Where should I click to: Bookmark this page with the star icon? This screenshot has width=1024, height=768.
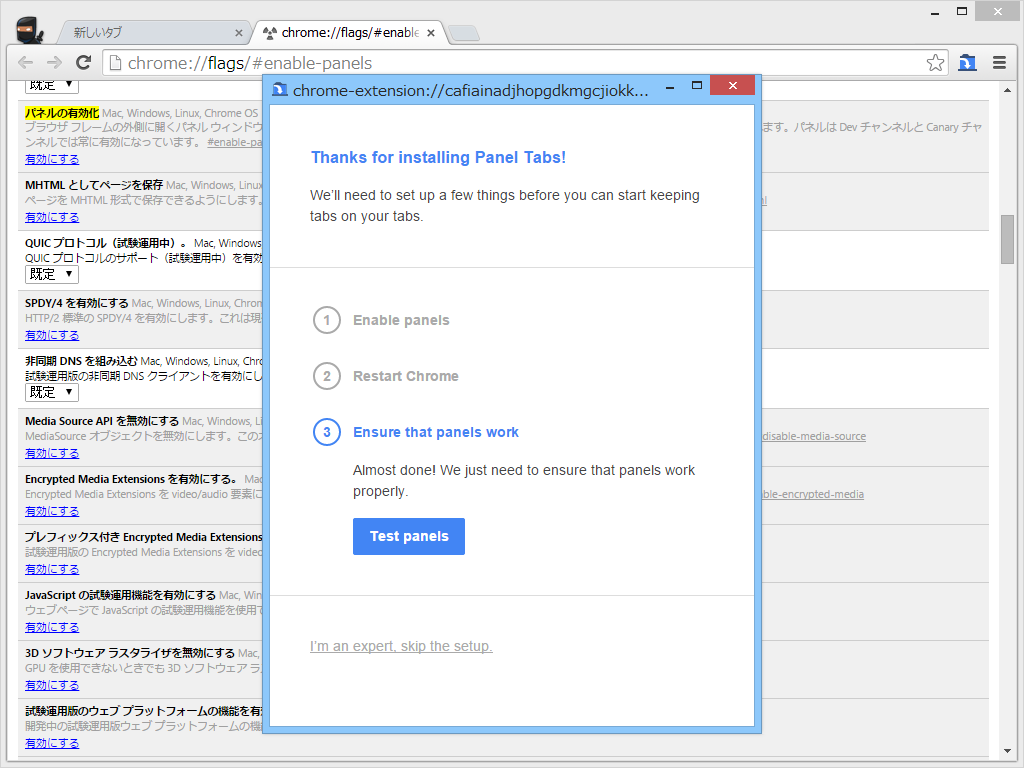(x=935, y=63)
